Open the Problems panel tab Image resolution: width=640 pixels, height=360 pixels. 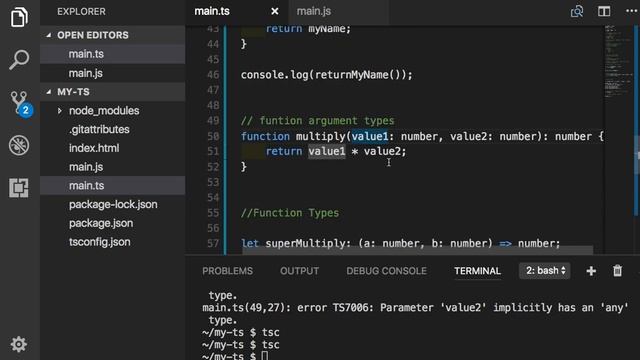coord(227,271)
